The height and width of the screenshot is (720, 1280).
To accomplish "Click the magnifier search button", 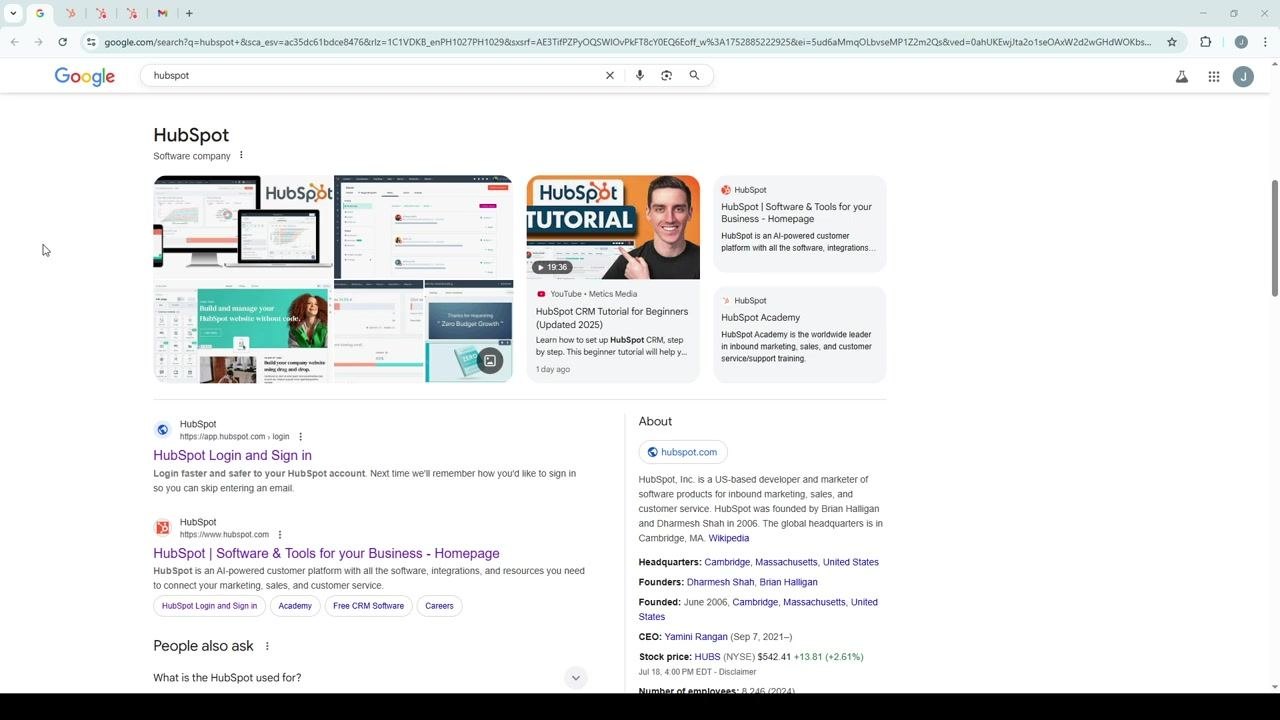I will [694, 76].
